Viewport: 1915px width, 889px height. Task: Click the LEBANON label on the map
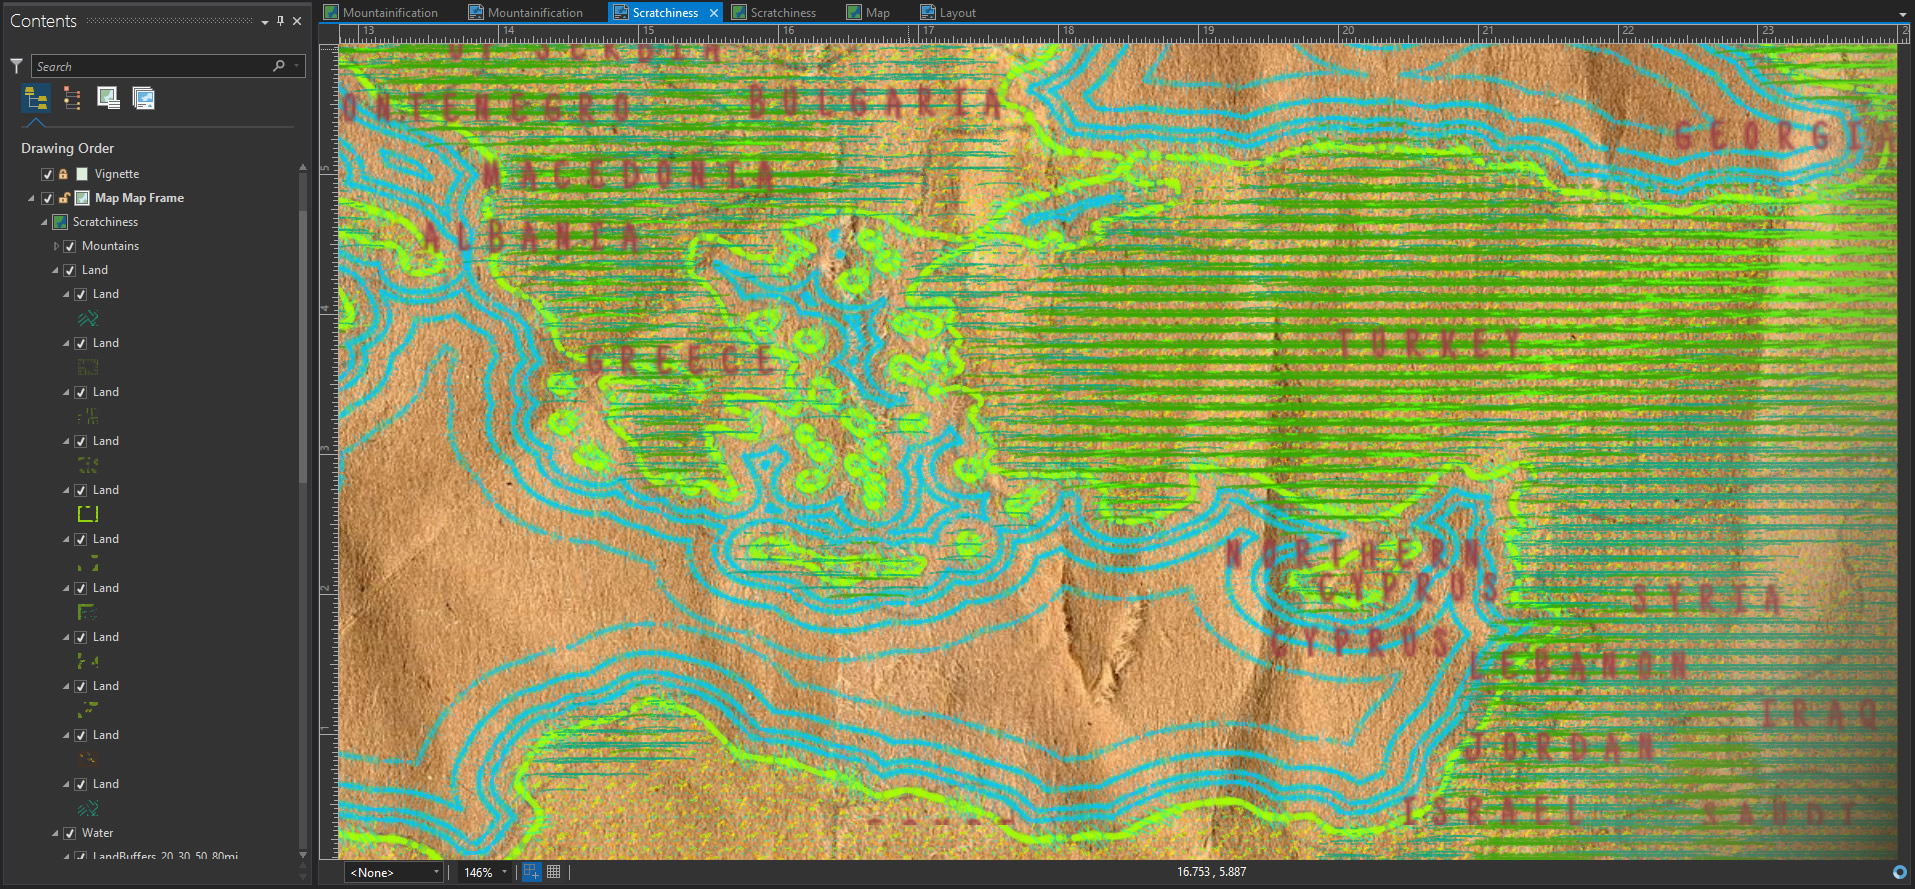1579,664
